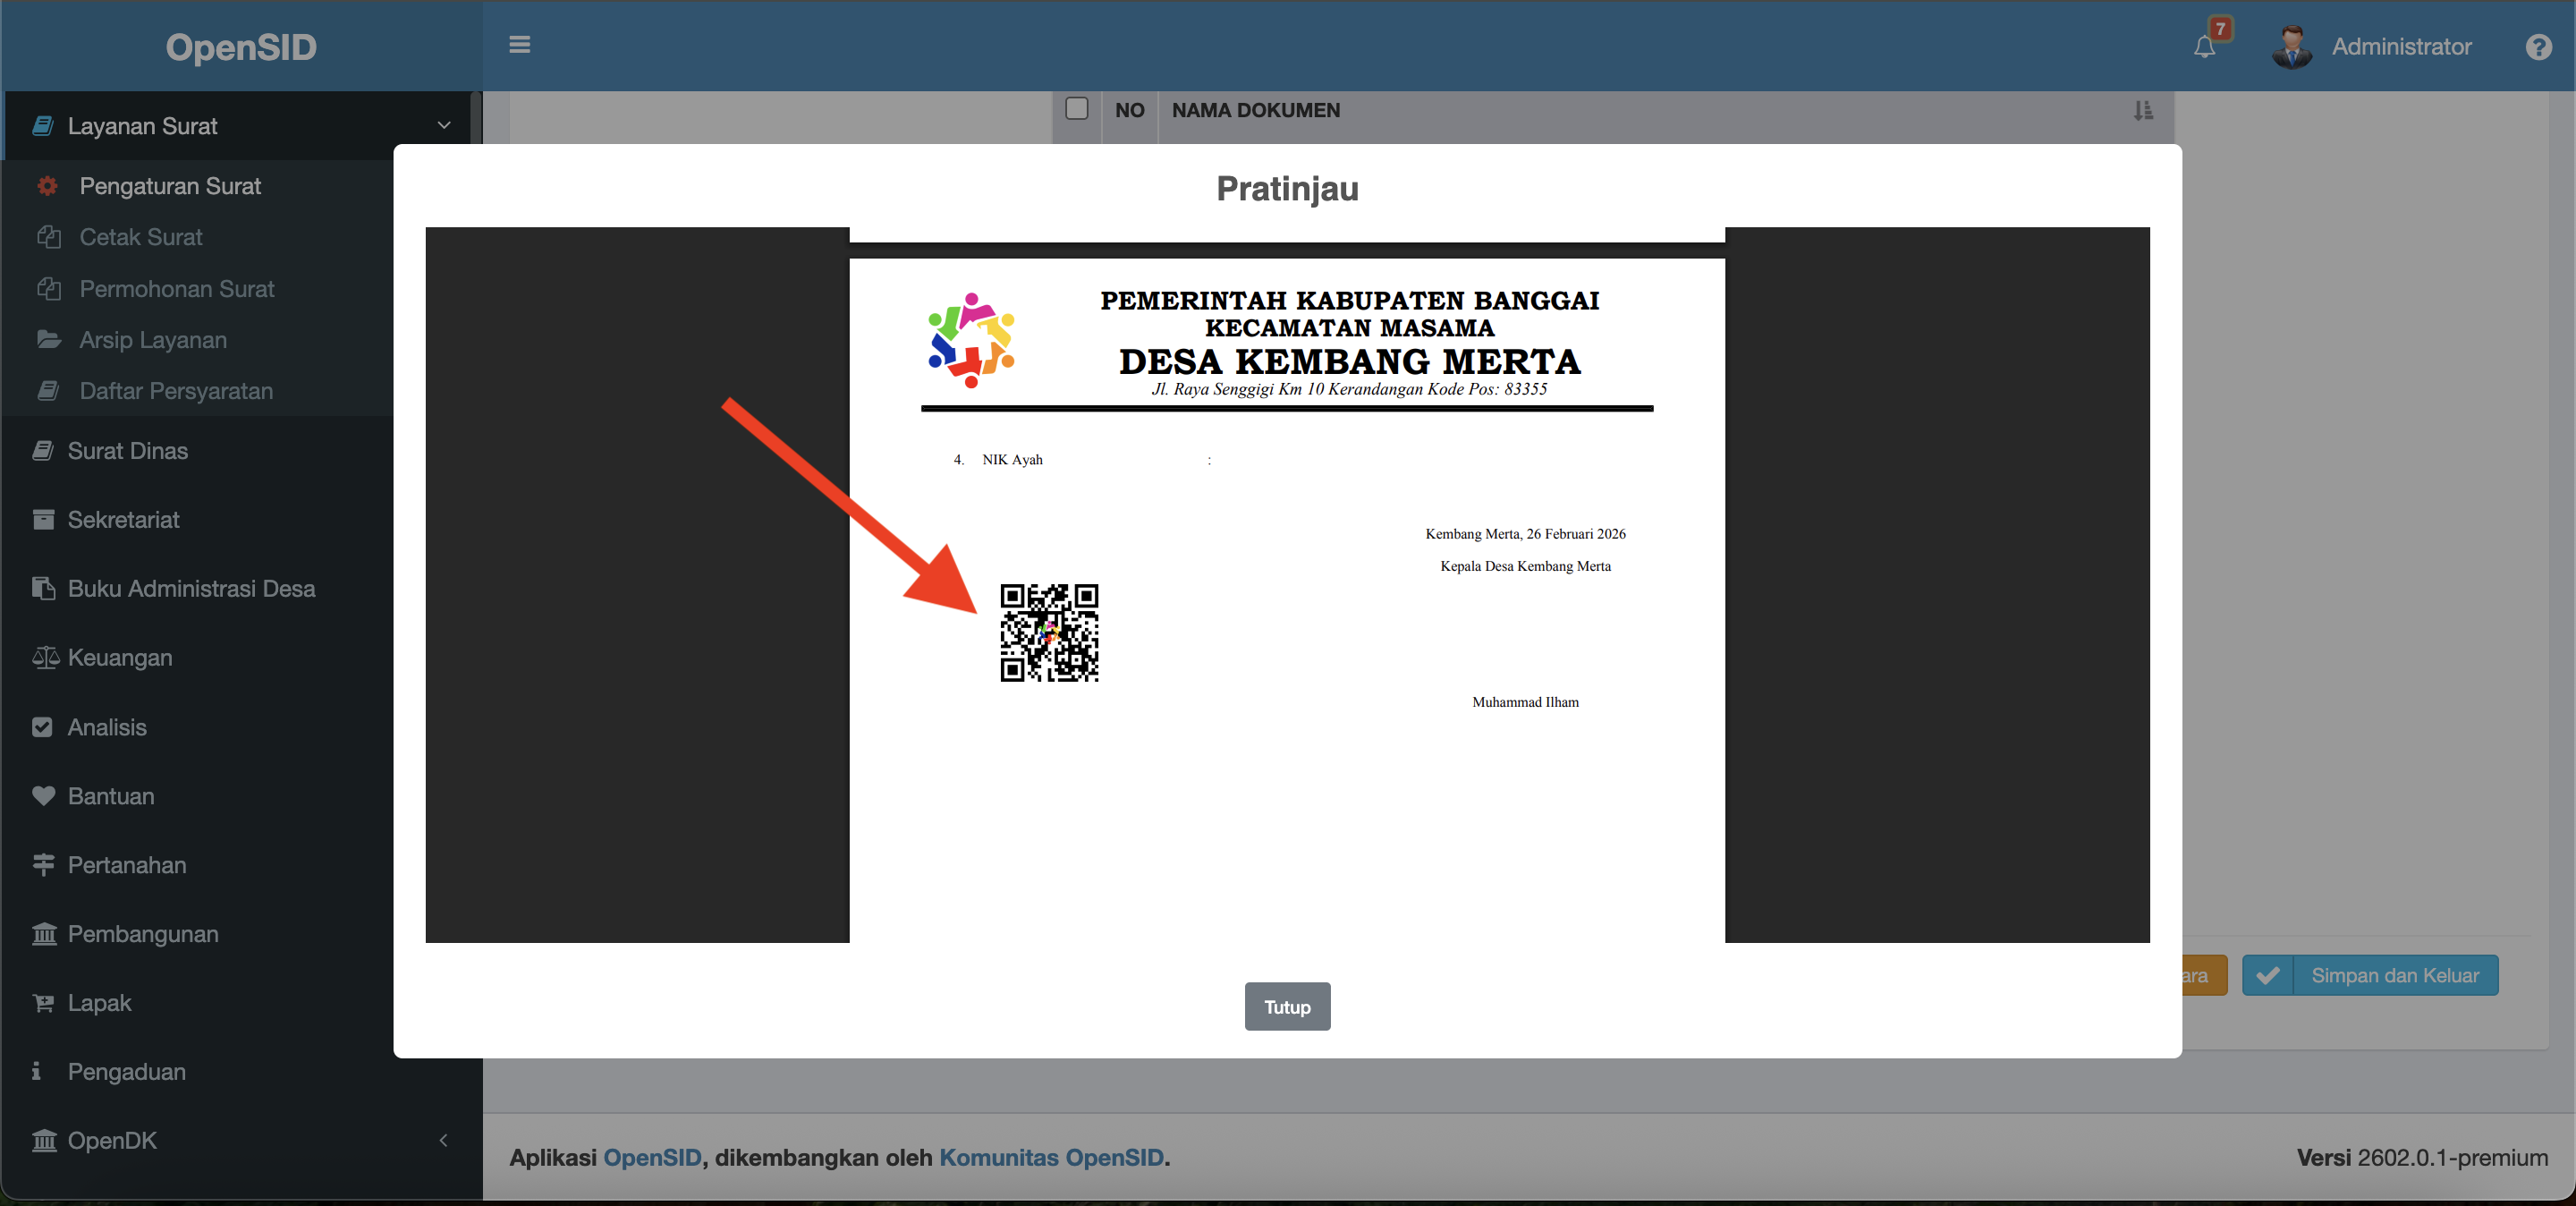
Task: Open the Cetak Surat menu item
Action: [141, 237]
